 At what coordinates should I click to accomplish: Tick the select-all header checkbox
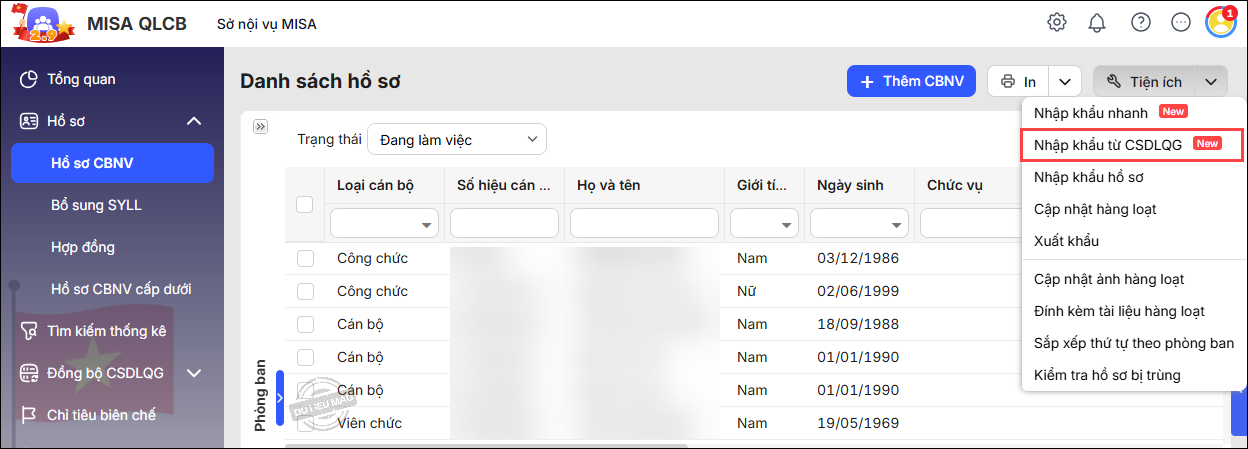coord(305,204)
